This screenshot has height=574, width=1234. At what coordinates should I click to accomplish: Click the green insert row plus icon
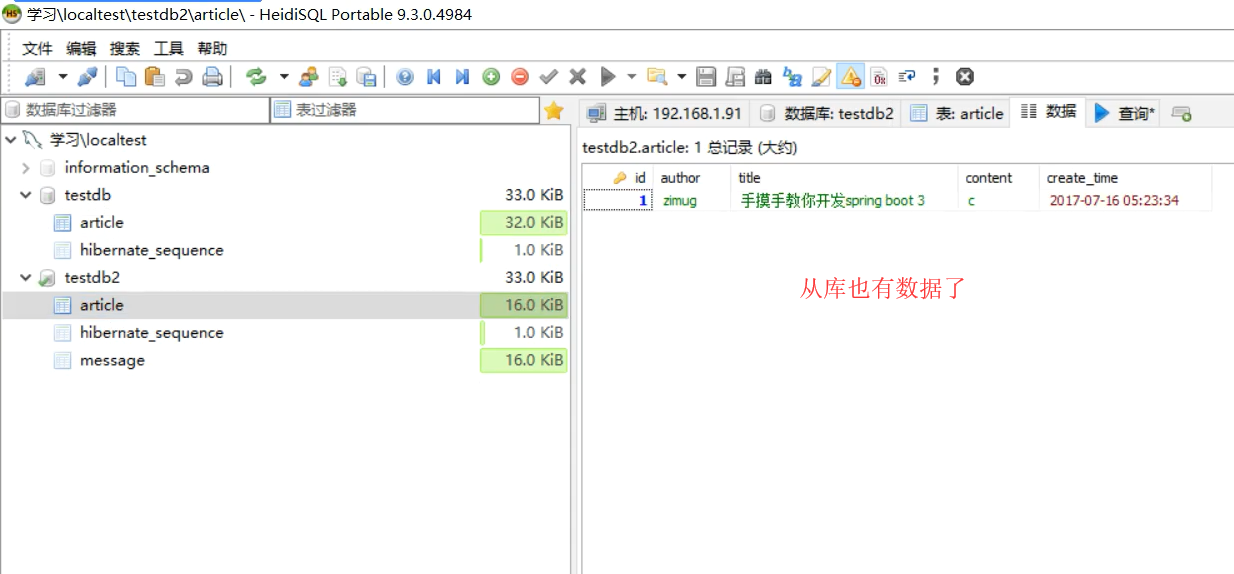(x=491, y=77)
